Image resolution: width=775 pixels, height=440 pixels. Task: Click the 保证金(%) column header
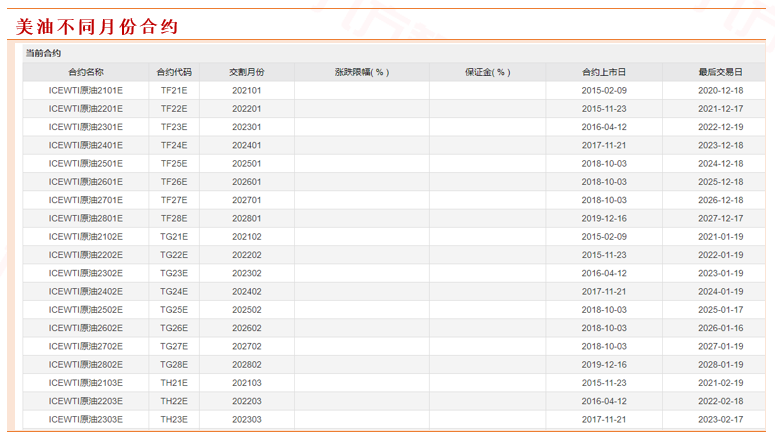pos(487,72)
